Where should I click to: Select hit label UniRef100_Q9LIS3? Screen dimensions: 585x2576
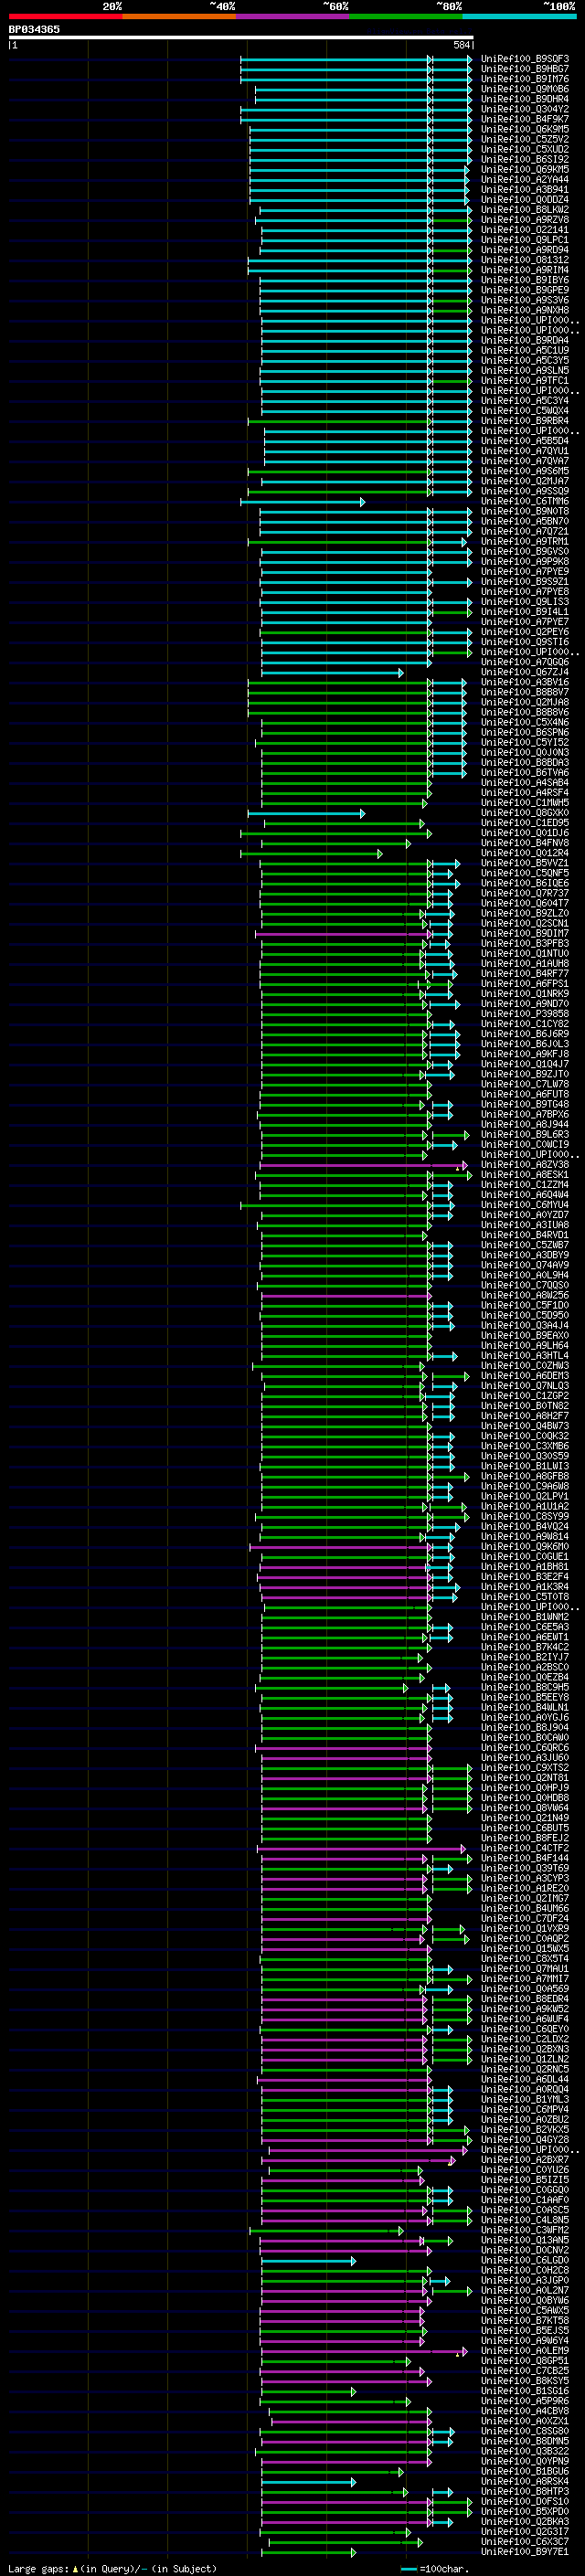pos(525,602)
